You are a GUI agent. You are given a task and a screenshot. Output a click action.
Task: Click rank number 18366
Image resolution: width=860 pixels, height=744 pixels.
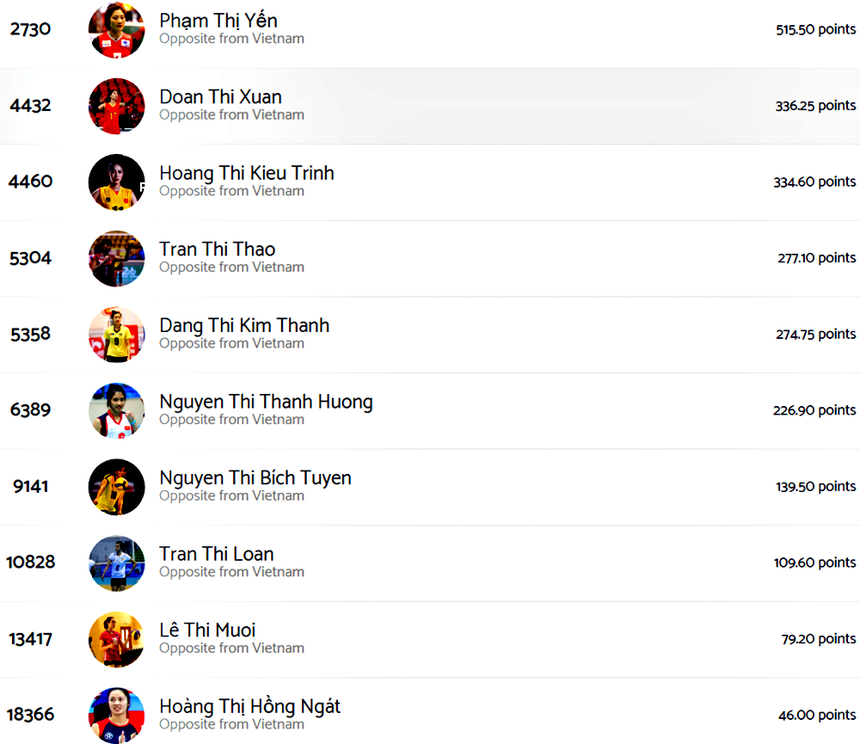(x=30, y=715)
